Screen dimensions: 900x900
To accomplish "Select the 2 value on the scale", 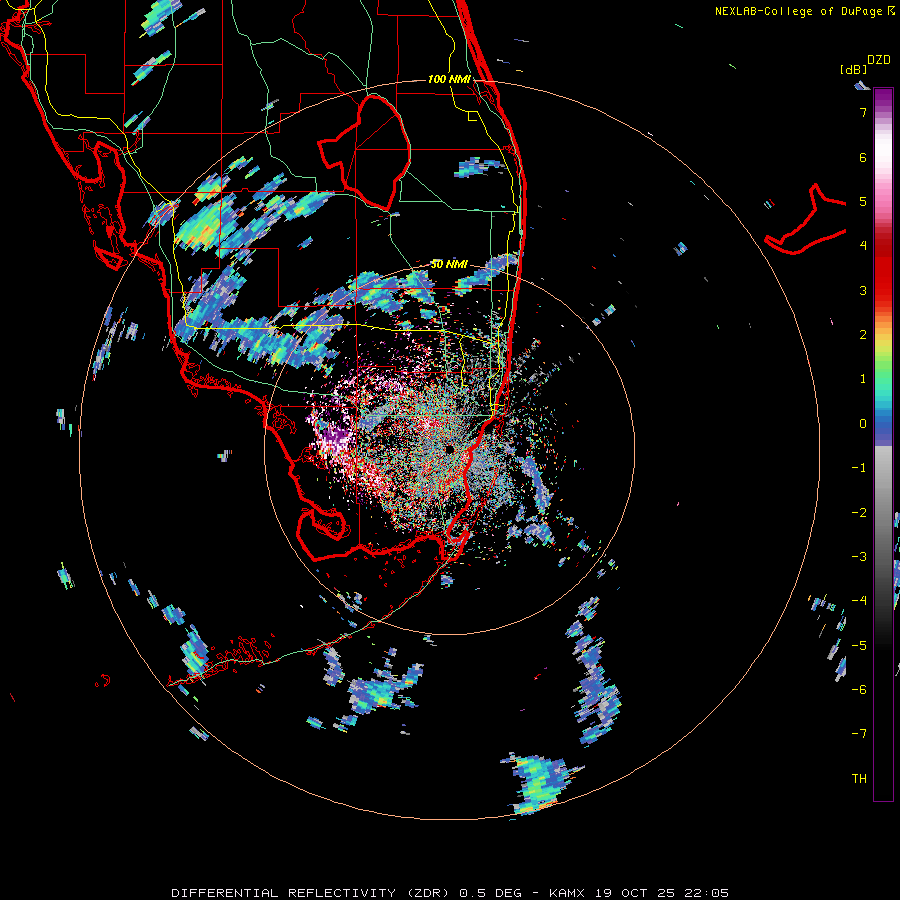I will (x=863, y=335).
